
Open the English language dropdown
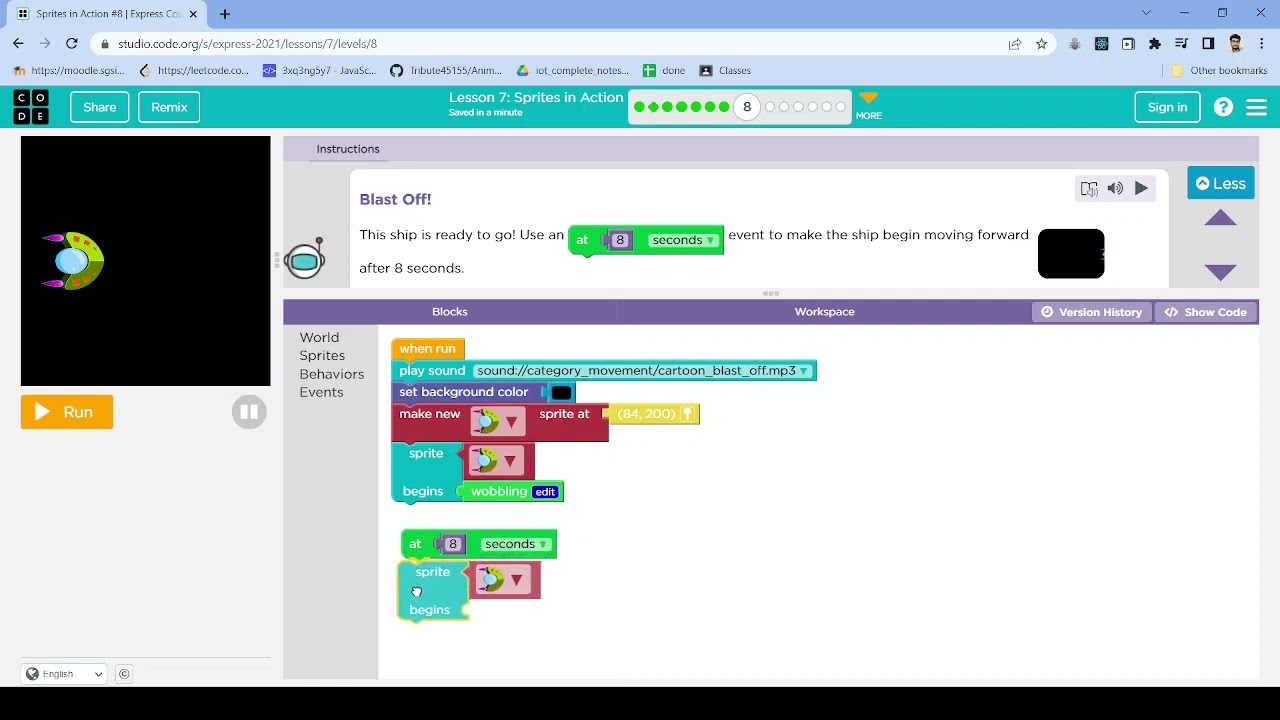pos(64,674)
